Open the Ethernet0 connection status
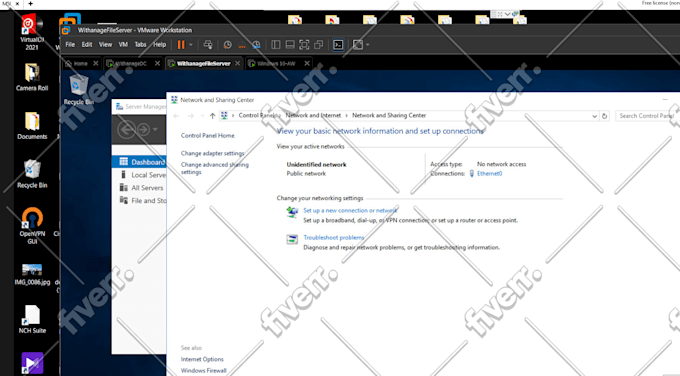This screenshot has height=376, width=680. [489, 173]
